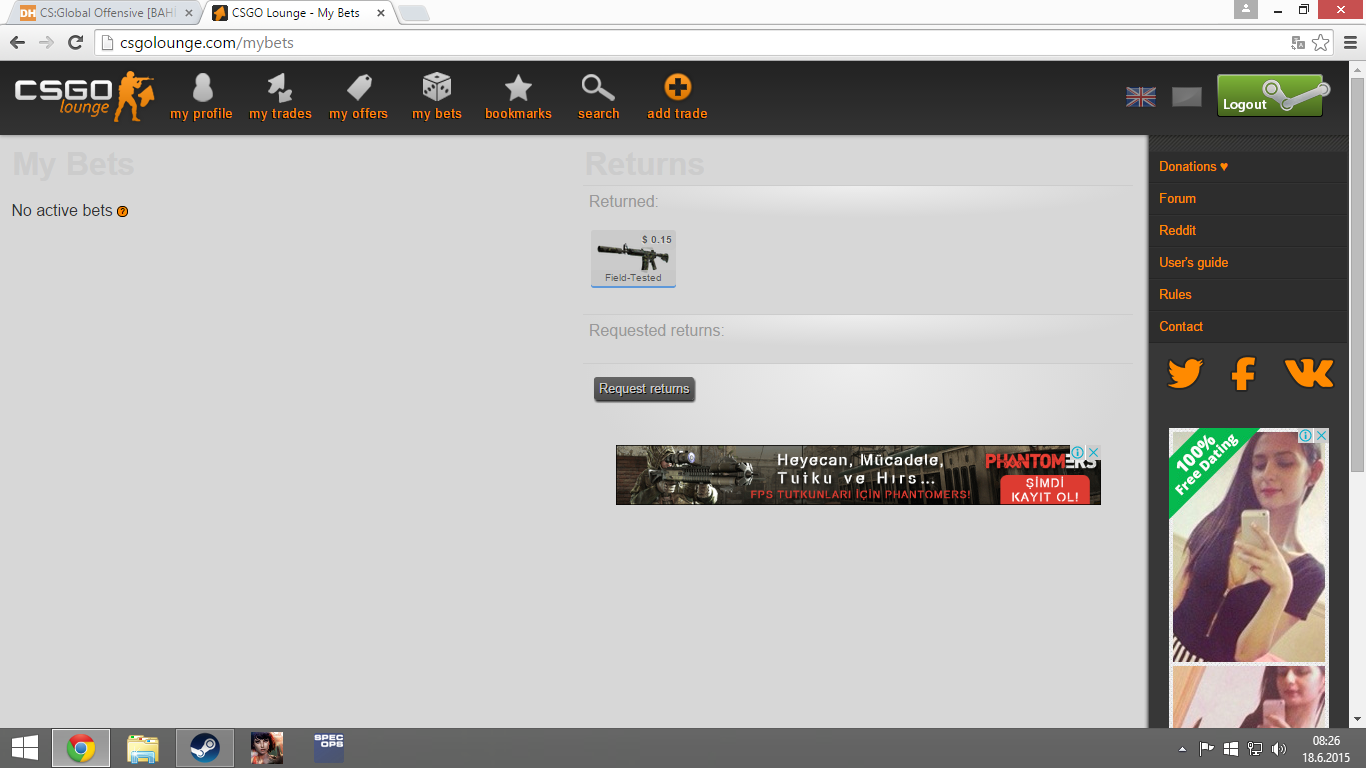Click the Logout button
1366x768 pixels.
(x=1270, y=96)
